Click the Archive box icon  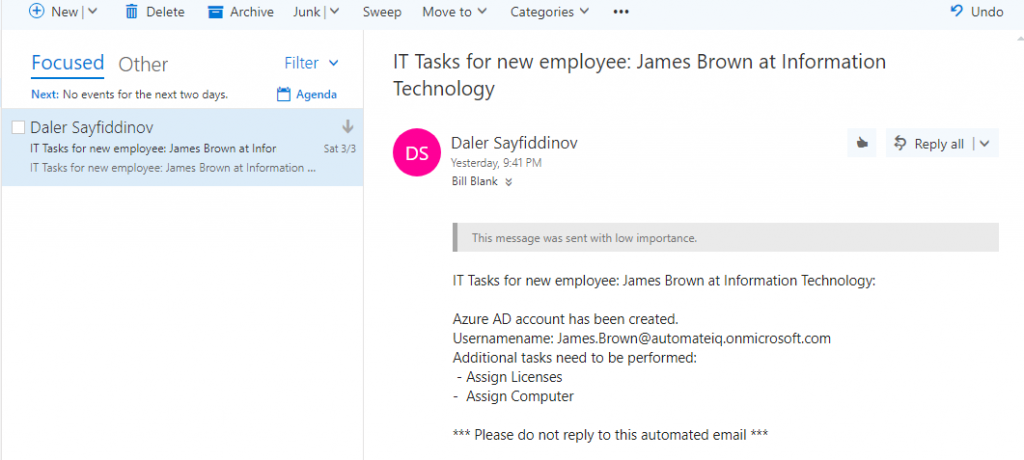pos(215,12)
